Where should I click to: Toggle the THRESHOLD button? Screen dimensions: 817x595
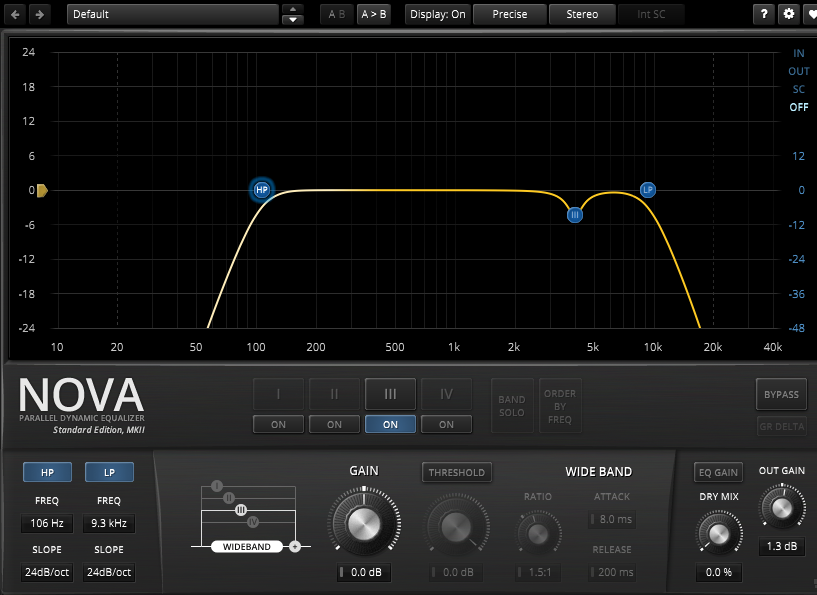point(456,473)
